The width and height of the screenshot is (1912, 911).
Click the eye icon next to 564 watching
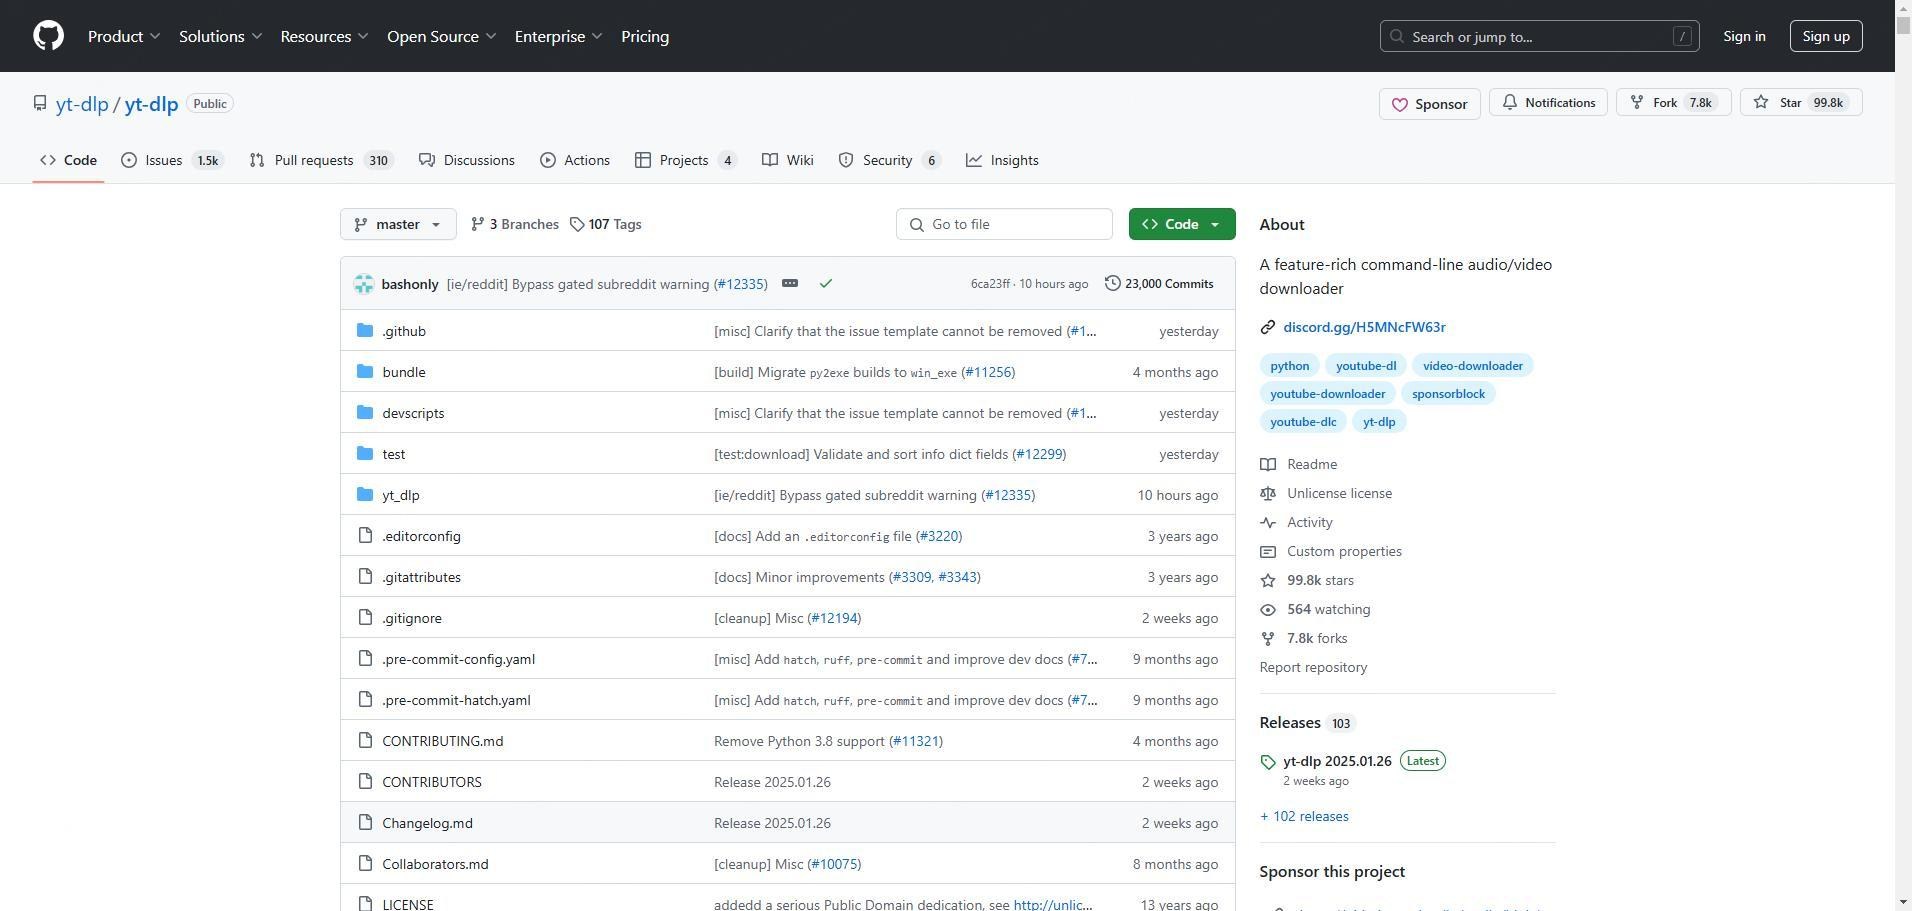click(1268, 609)
